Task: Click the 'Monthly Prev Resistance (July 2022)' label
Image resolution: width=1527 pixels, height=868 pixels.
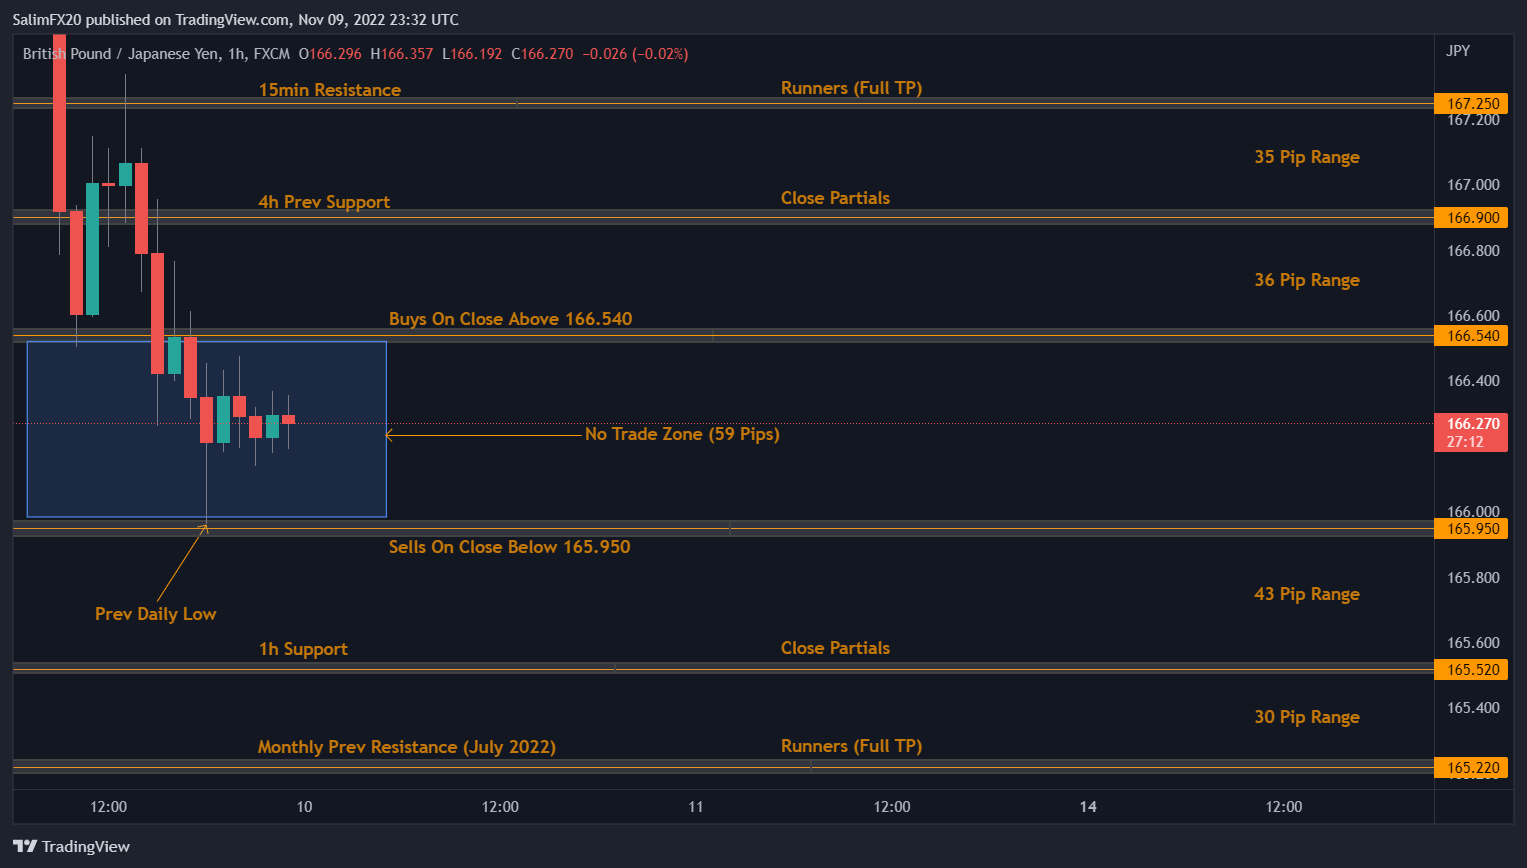Action: tap(406, 747)
